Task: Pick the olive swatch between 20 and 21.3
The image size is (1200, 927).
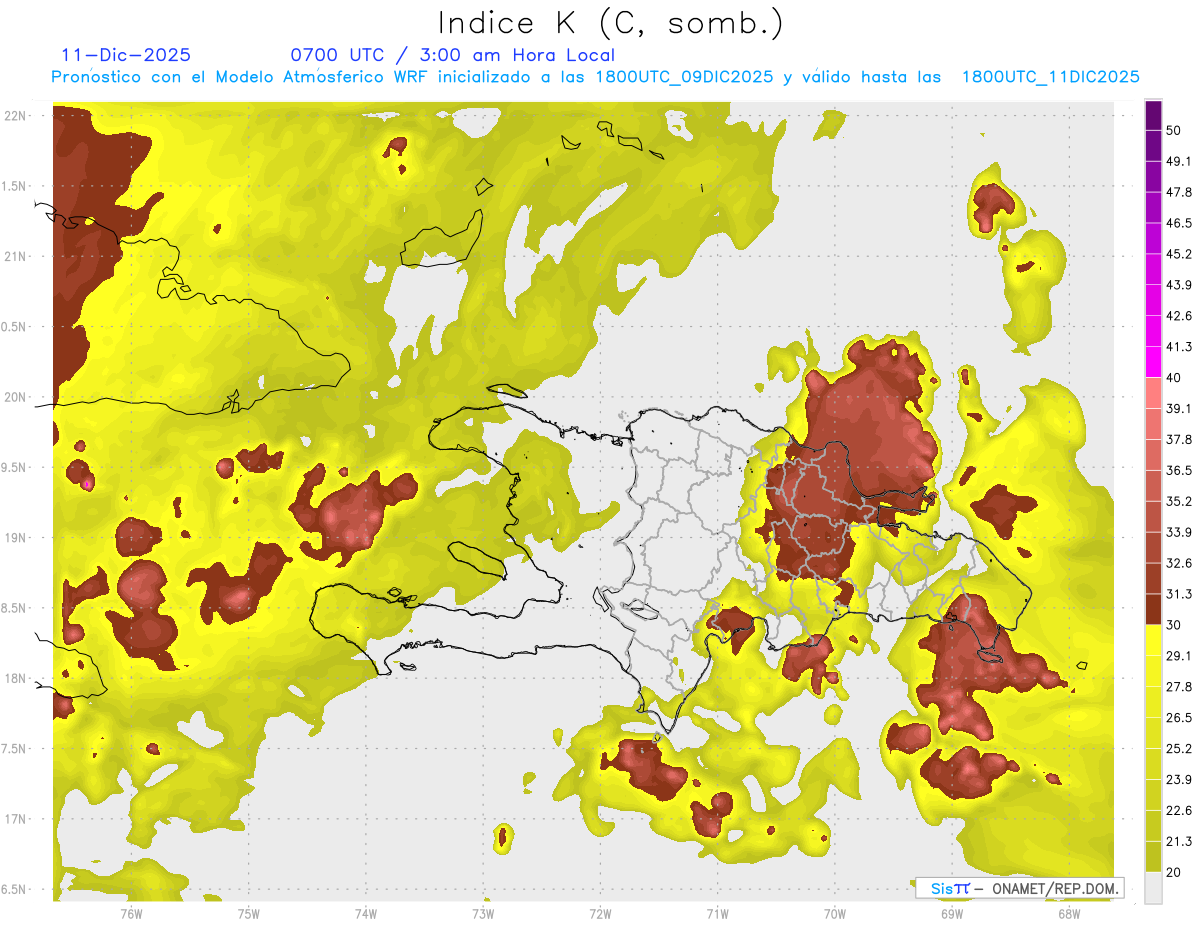Action: click(x=1153, y=857)
